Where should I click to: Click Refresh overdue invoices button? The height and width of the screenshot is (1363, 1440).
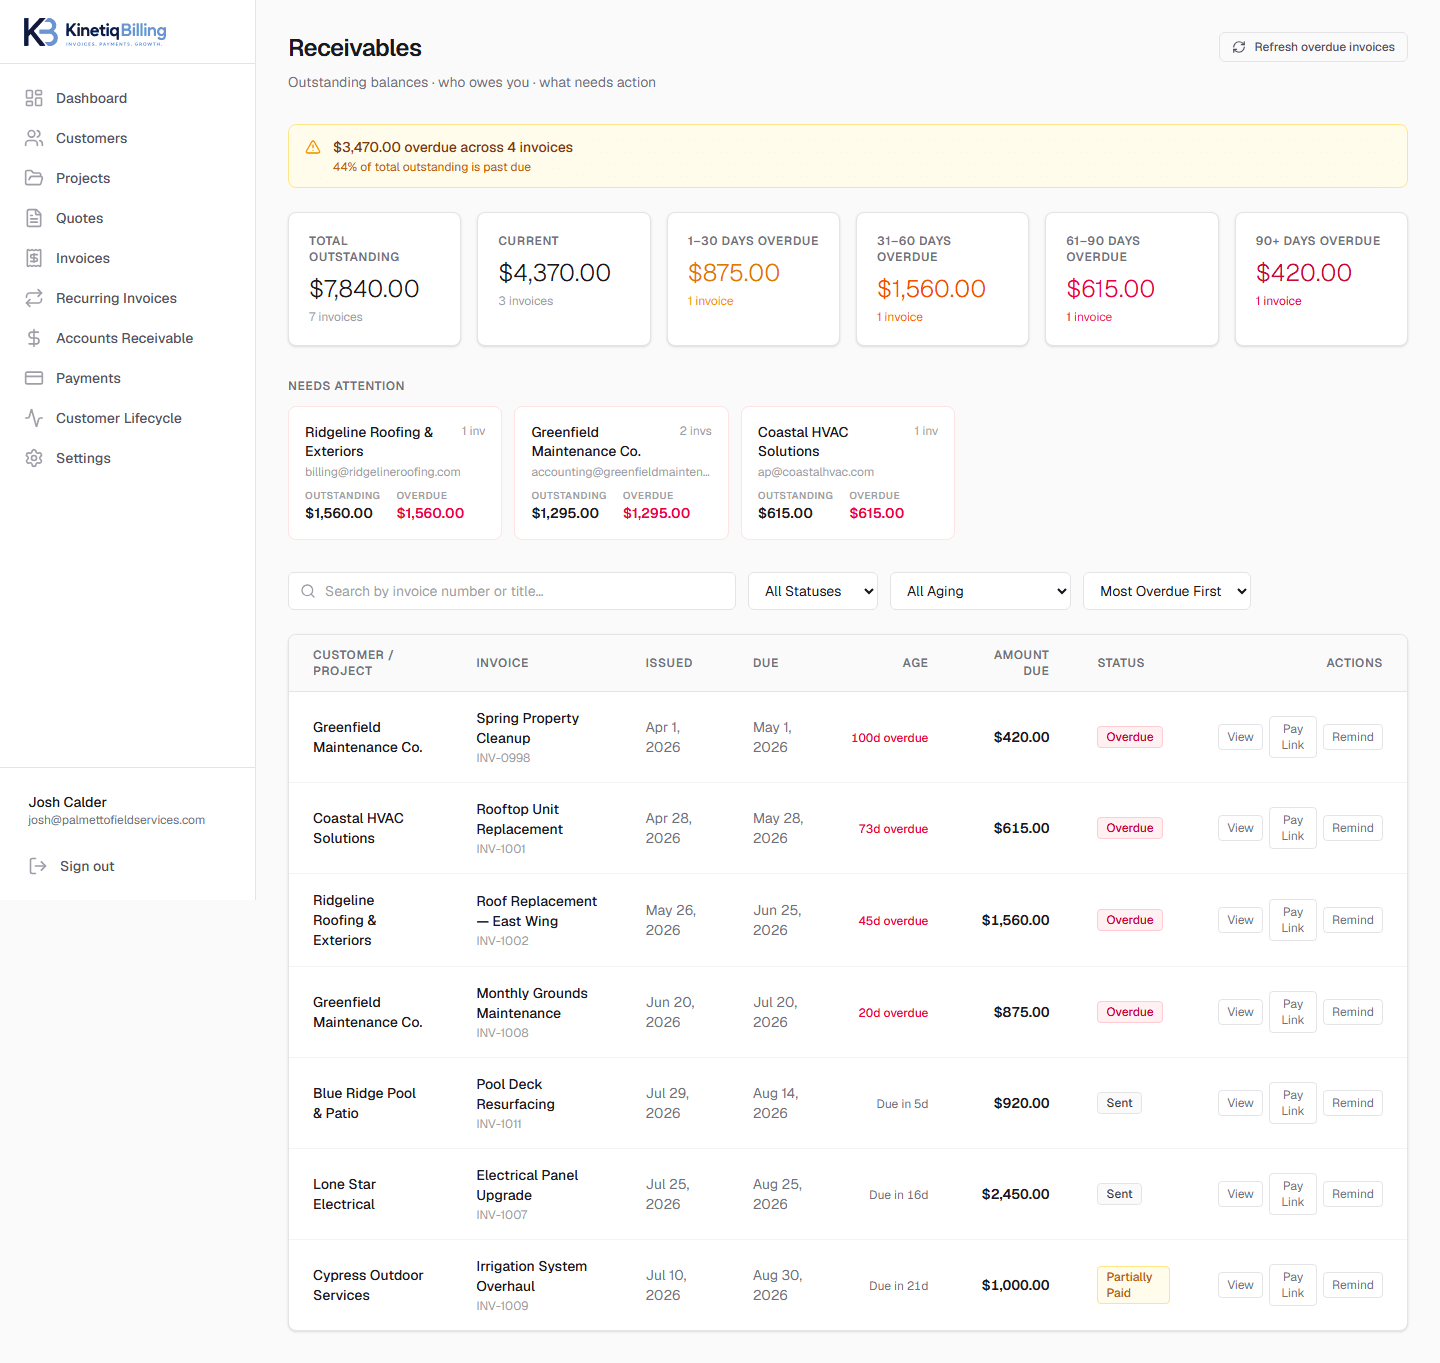1313,47
